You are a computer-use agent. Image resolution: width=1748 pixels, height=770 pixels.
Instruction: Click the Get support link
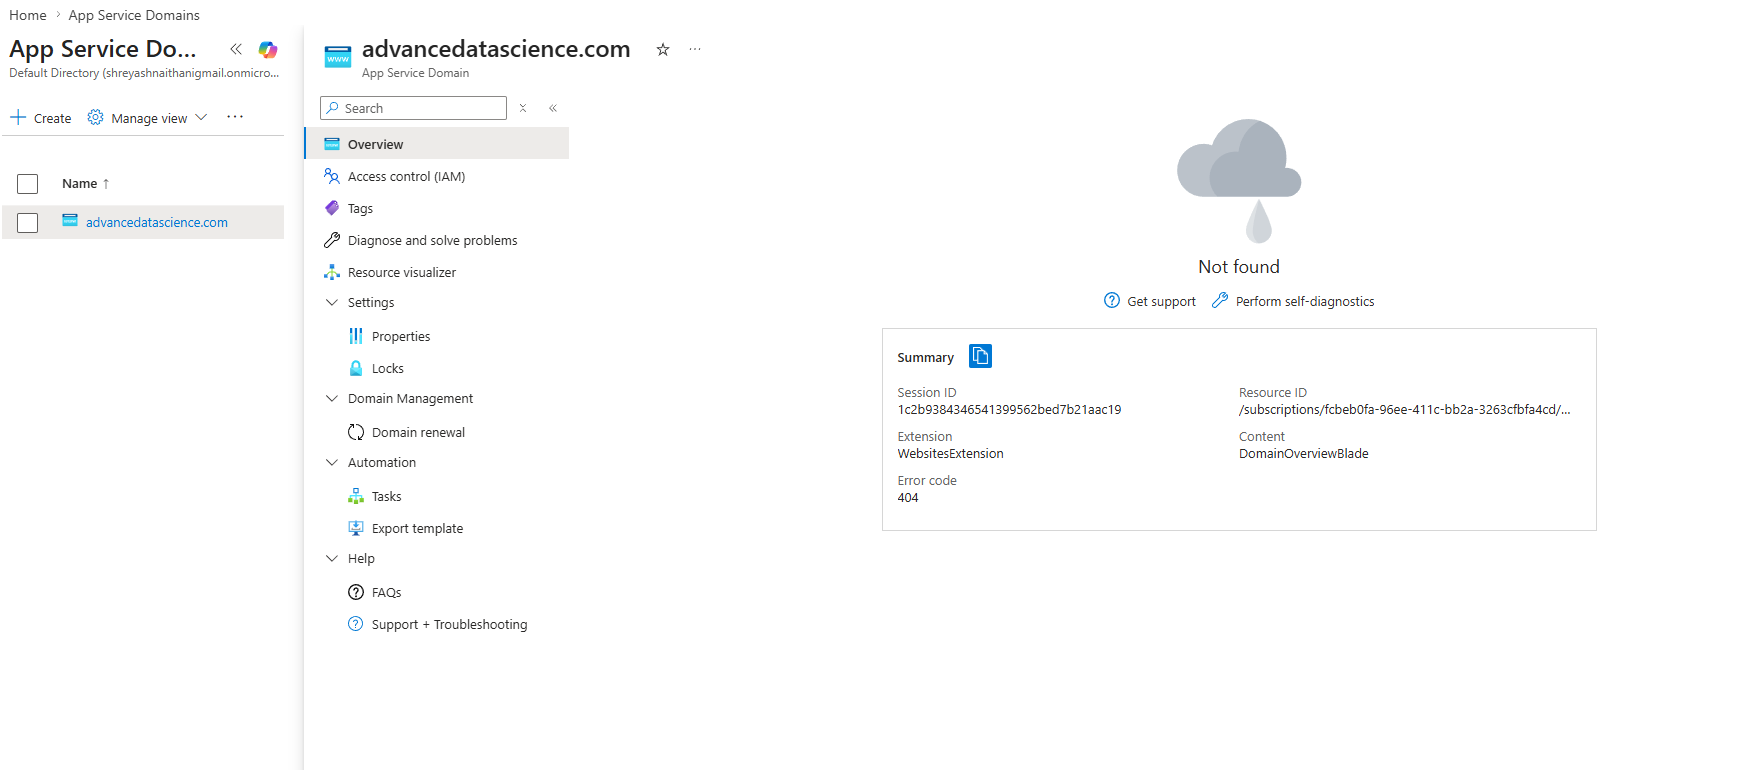pos(1161,301)
